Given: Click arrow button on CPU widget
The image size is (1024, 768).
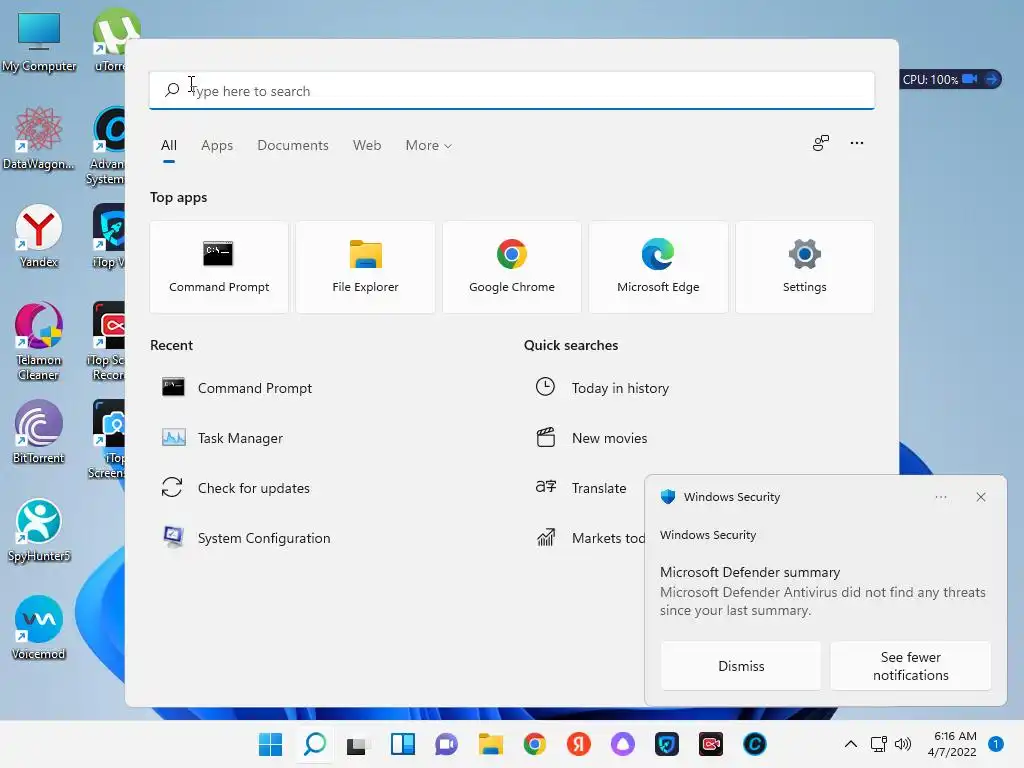Looking at the screenshot, I should tap(991, 79).
